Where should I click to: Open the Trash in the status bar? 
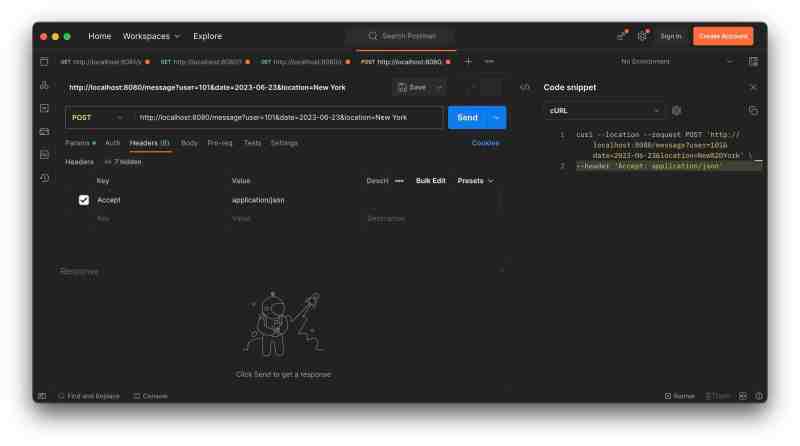click(718, 396)
